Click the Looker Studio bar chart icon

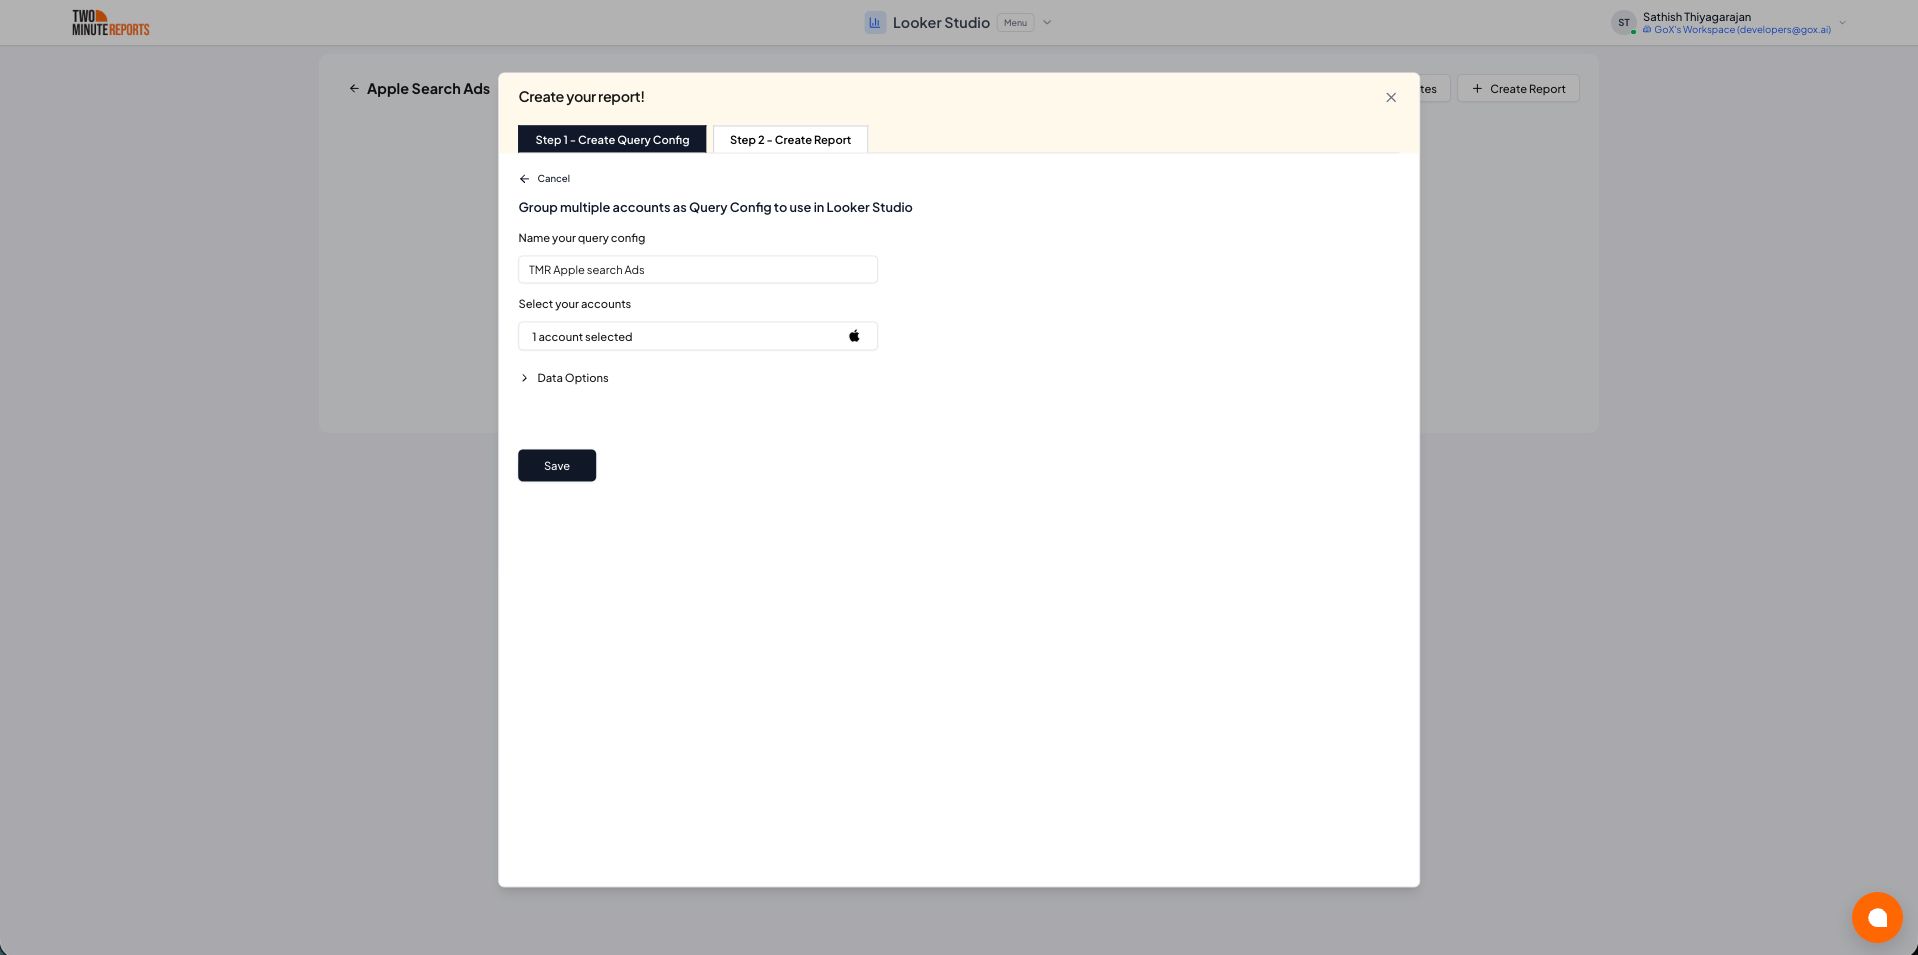coord(875,22)
